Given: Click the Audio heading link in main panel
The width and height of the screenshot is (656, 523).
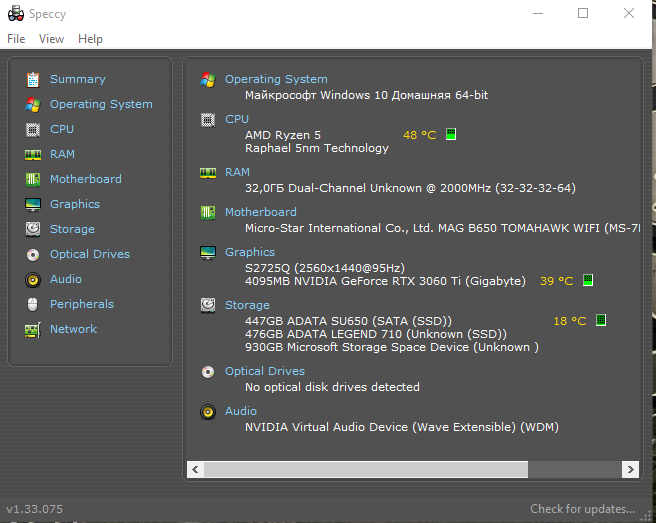Looking at the screenshot, I should [x=241, y=411].
